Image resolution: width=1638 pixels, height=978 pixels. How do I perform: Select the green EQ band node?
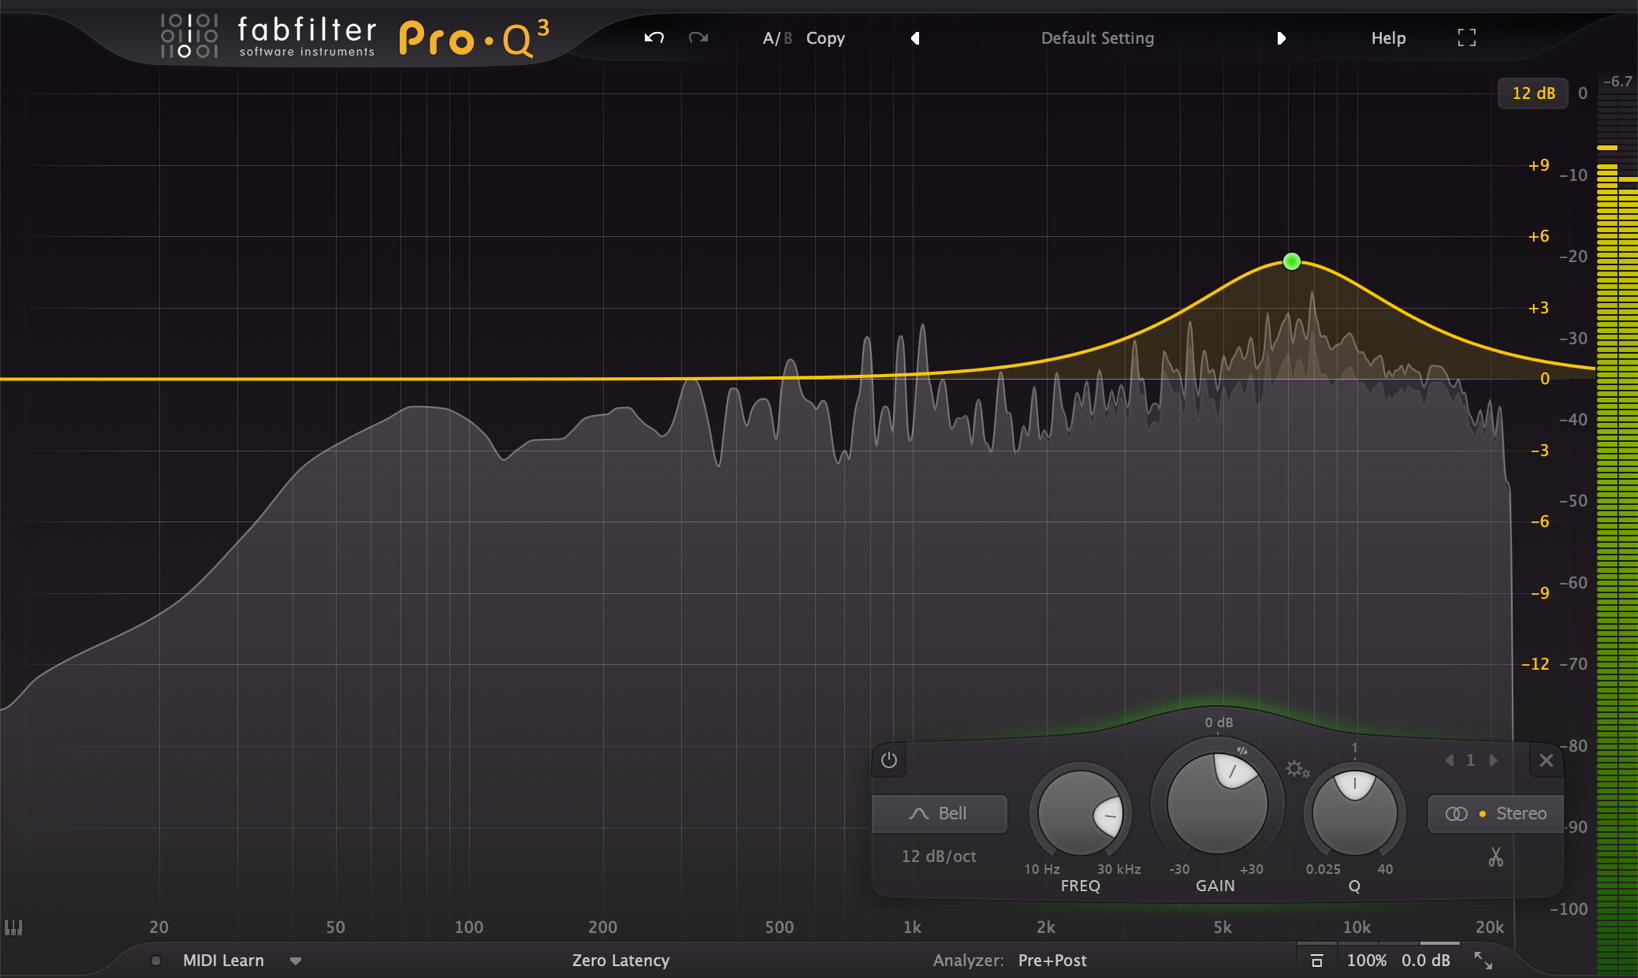(1291, 261)
